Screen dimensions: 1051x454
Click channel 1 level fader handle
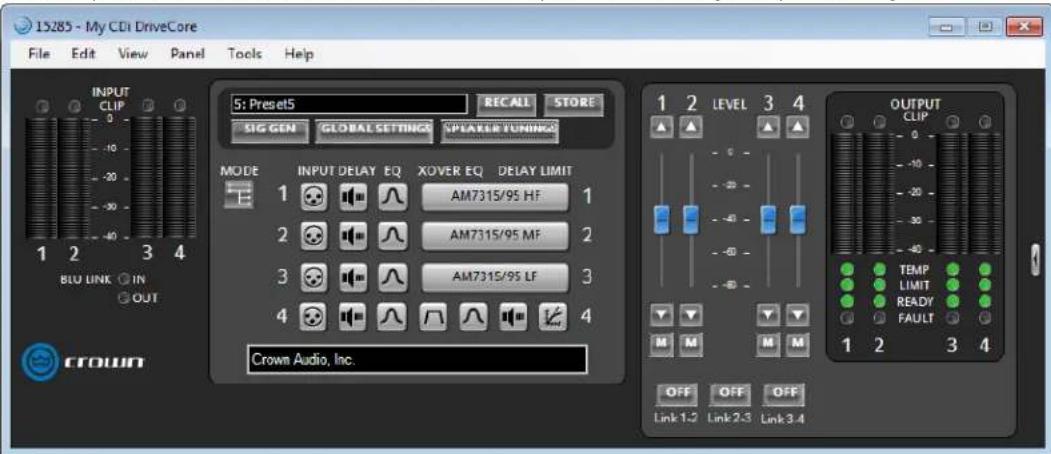(x=661, y=219)
